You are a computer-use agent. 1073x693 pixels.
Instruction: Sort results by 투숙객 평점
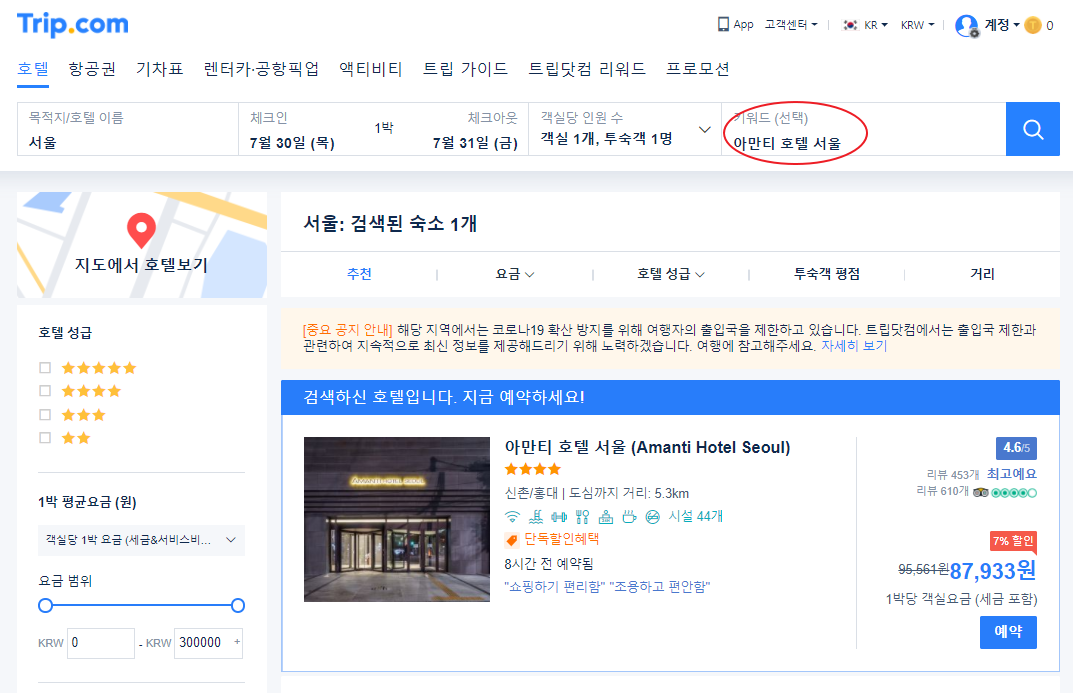click(x=827, y=274)
